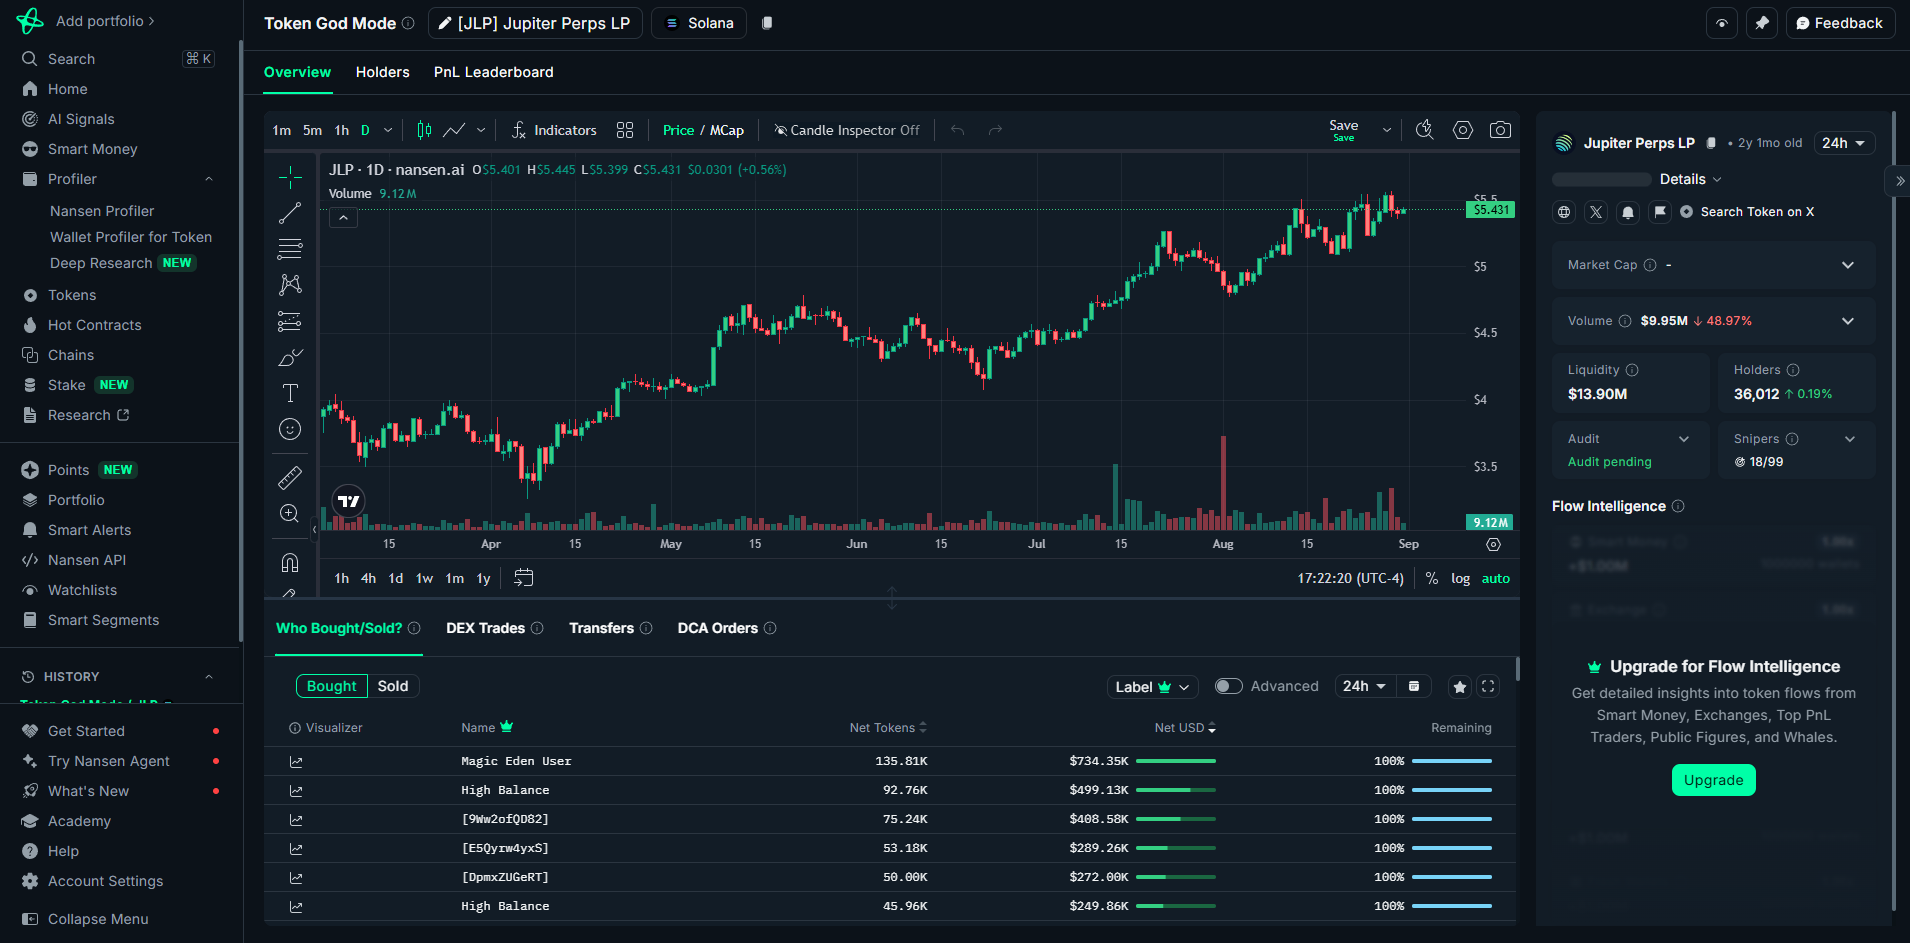Expand the Snipers section chevron
Screen dimensions: 1910x943
point(1851,438)
